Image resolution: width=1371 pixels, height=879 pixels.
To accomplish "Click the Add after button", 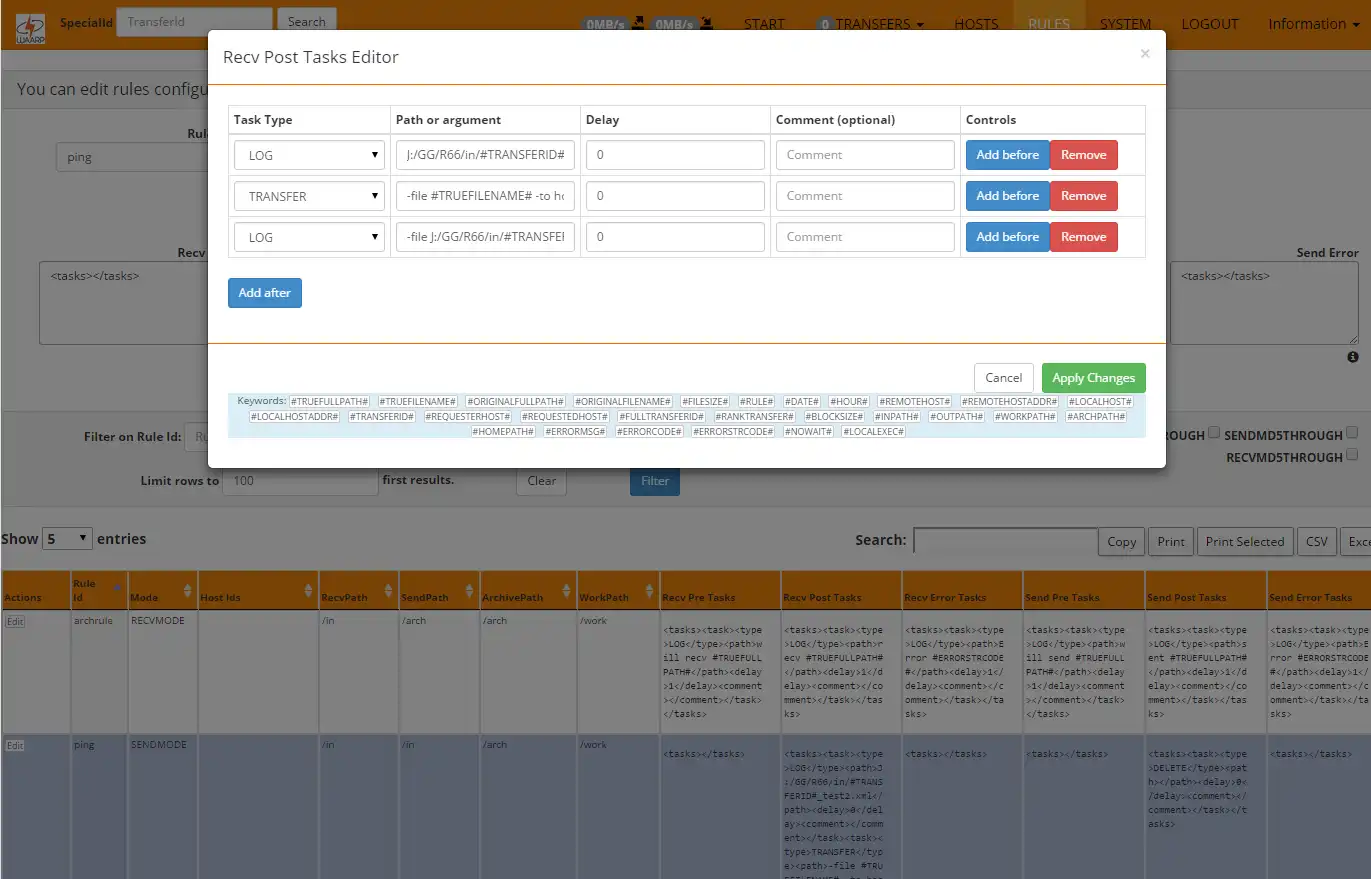I will tap(265, 293).
